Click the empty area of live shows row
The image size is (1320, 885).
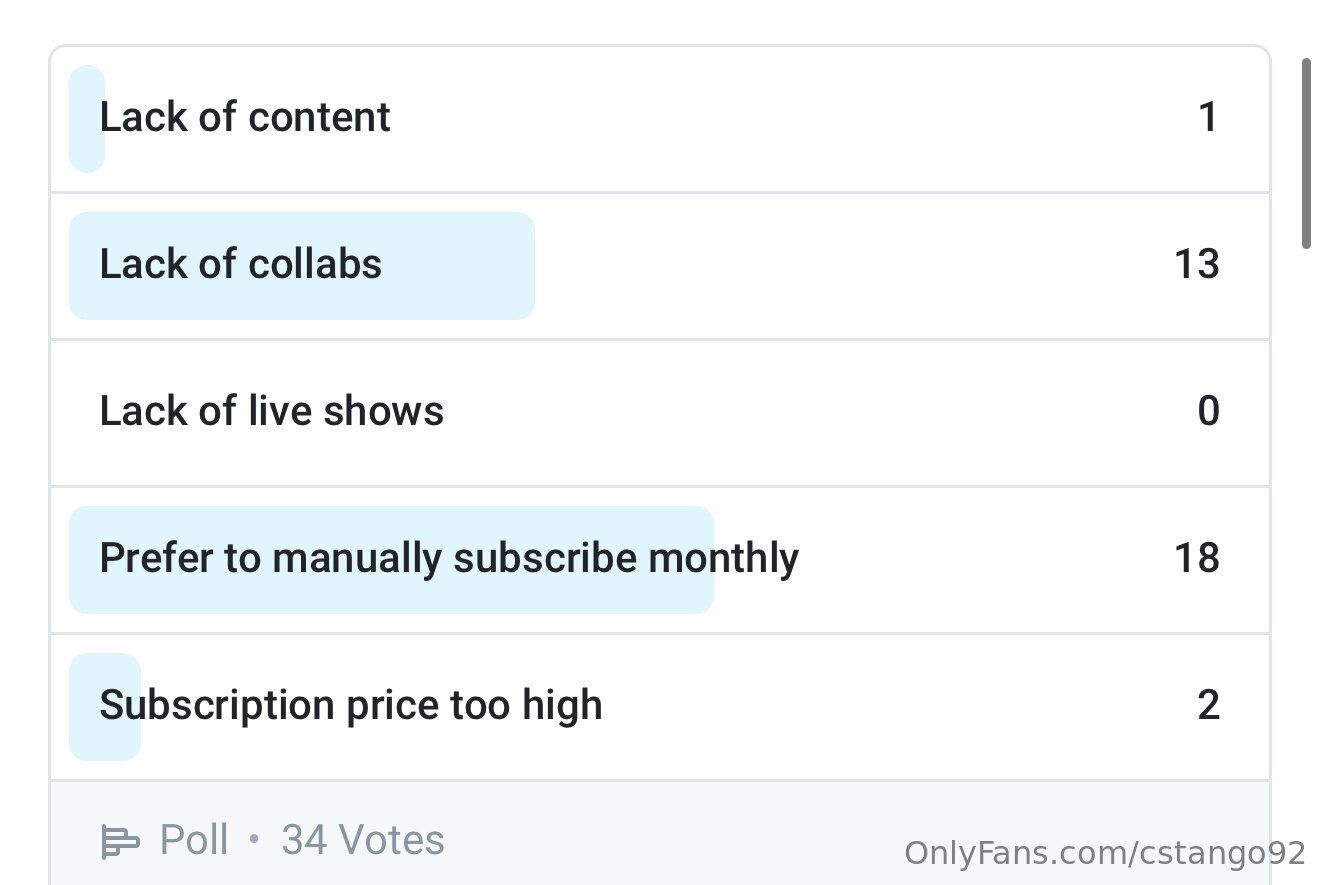point(800,411)
